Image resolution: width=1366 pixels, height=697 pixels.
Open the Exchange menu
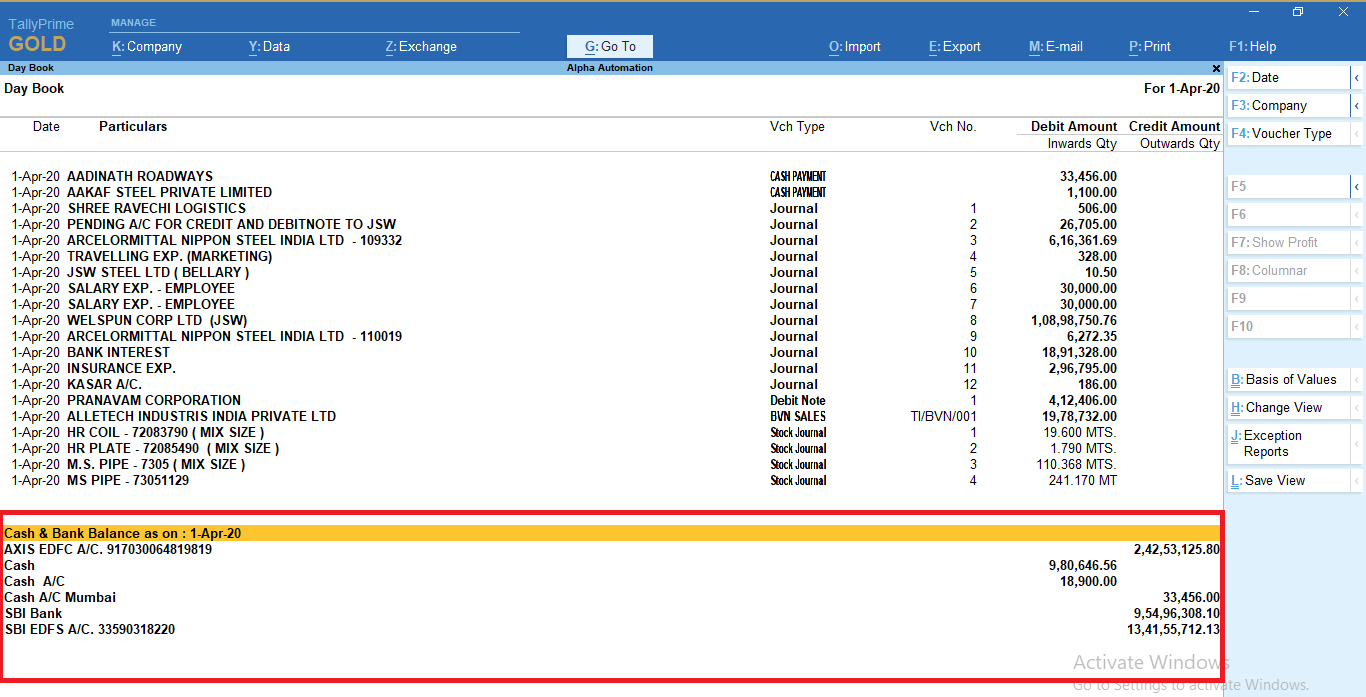420,46
